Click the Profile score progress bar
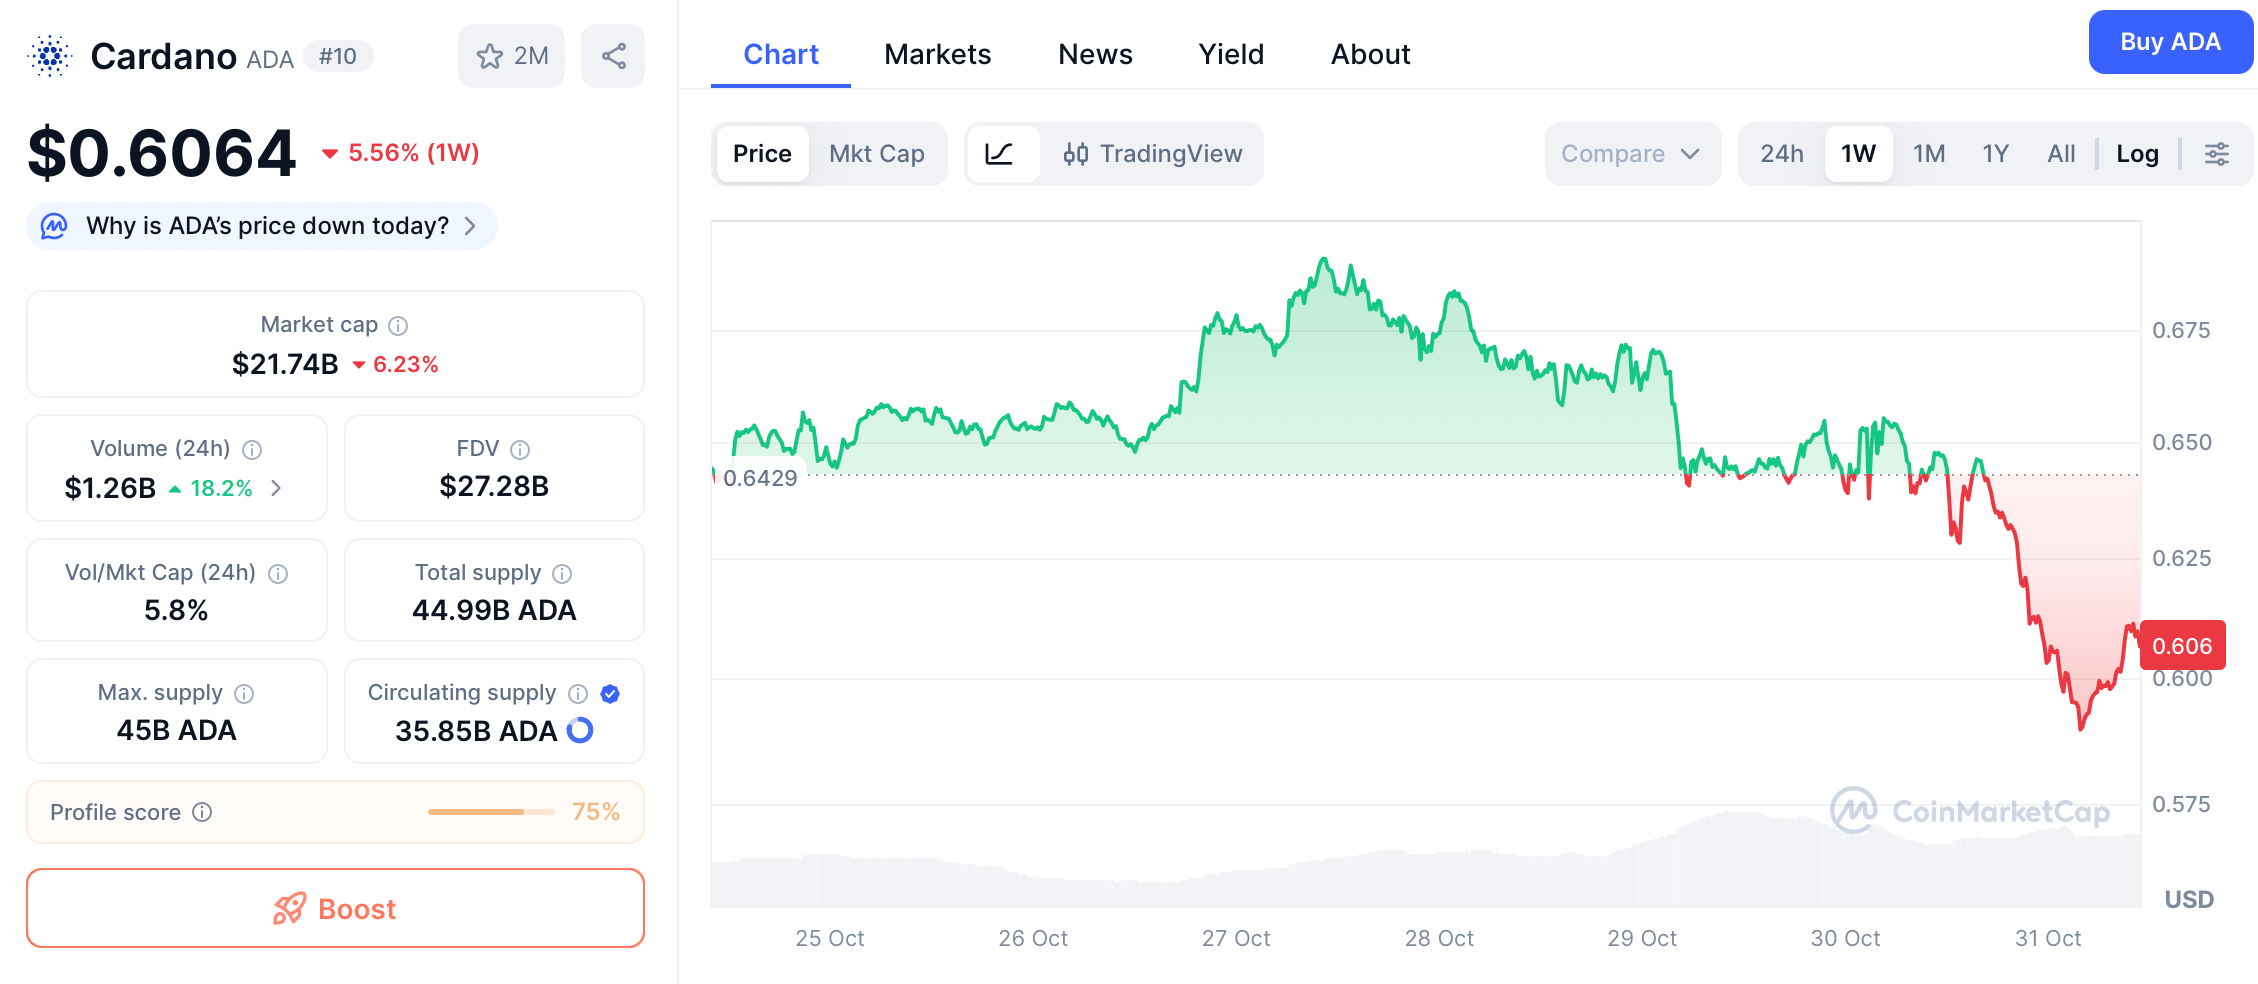Screen dimensions: 2258x984 point(490,812)
